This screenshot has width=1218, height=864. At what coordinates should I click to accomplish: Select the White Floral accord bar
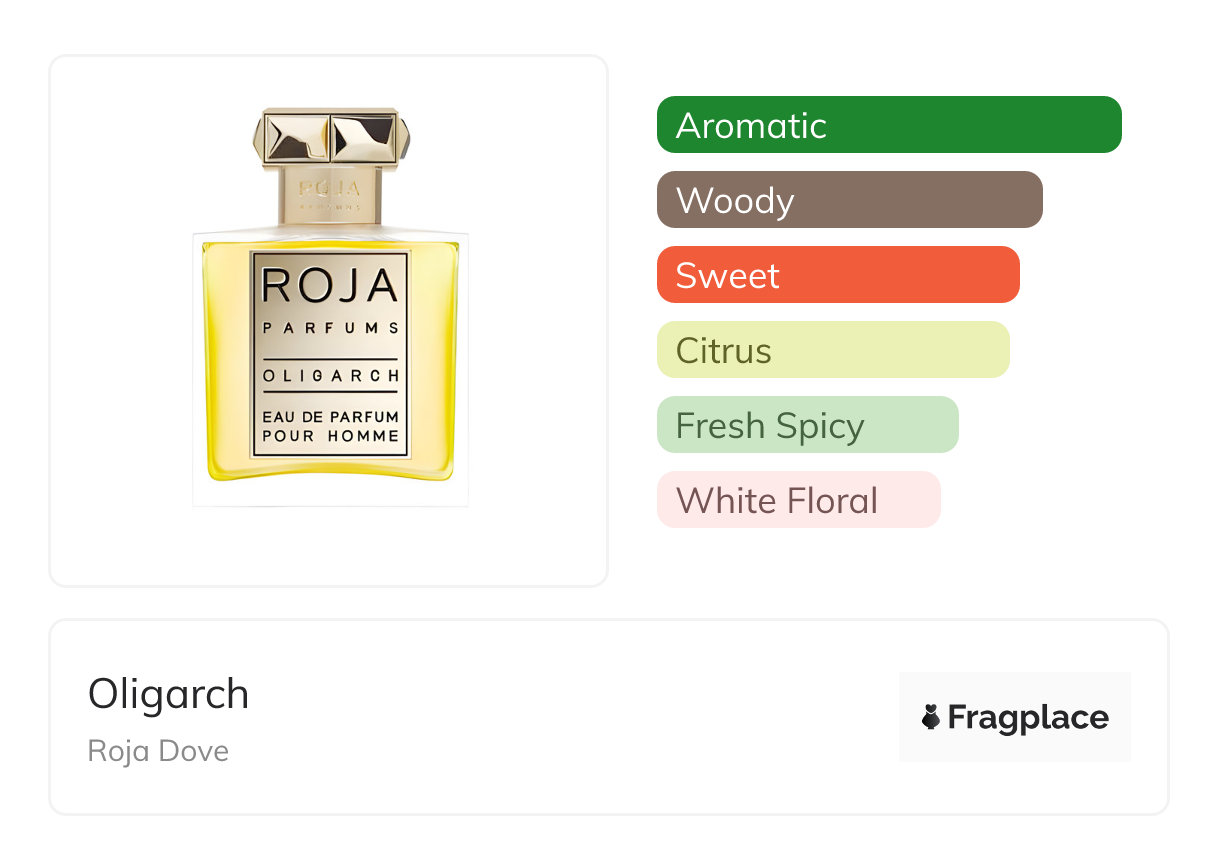(x=799, y=500)
